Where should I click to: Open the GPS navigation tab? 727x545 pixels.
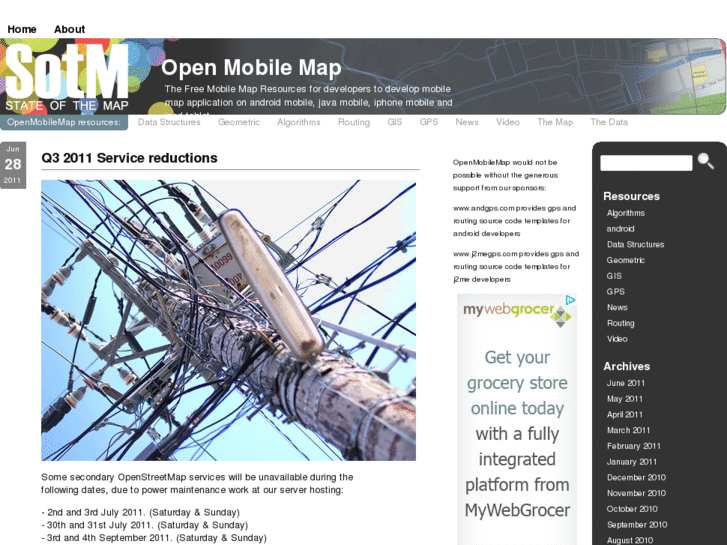pyautogui.click(x=429, y=122)
